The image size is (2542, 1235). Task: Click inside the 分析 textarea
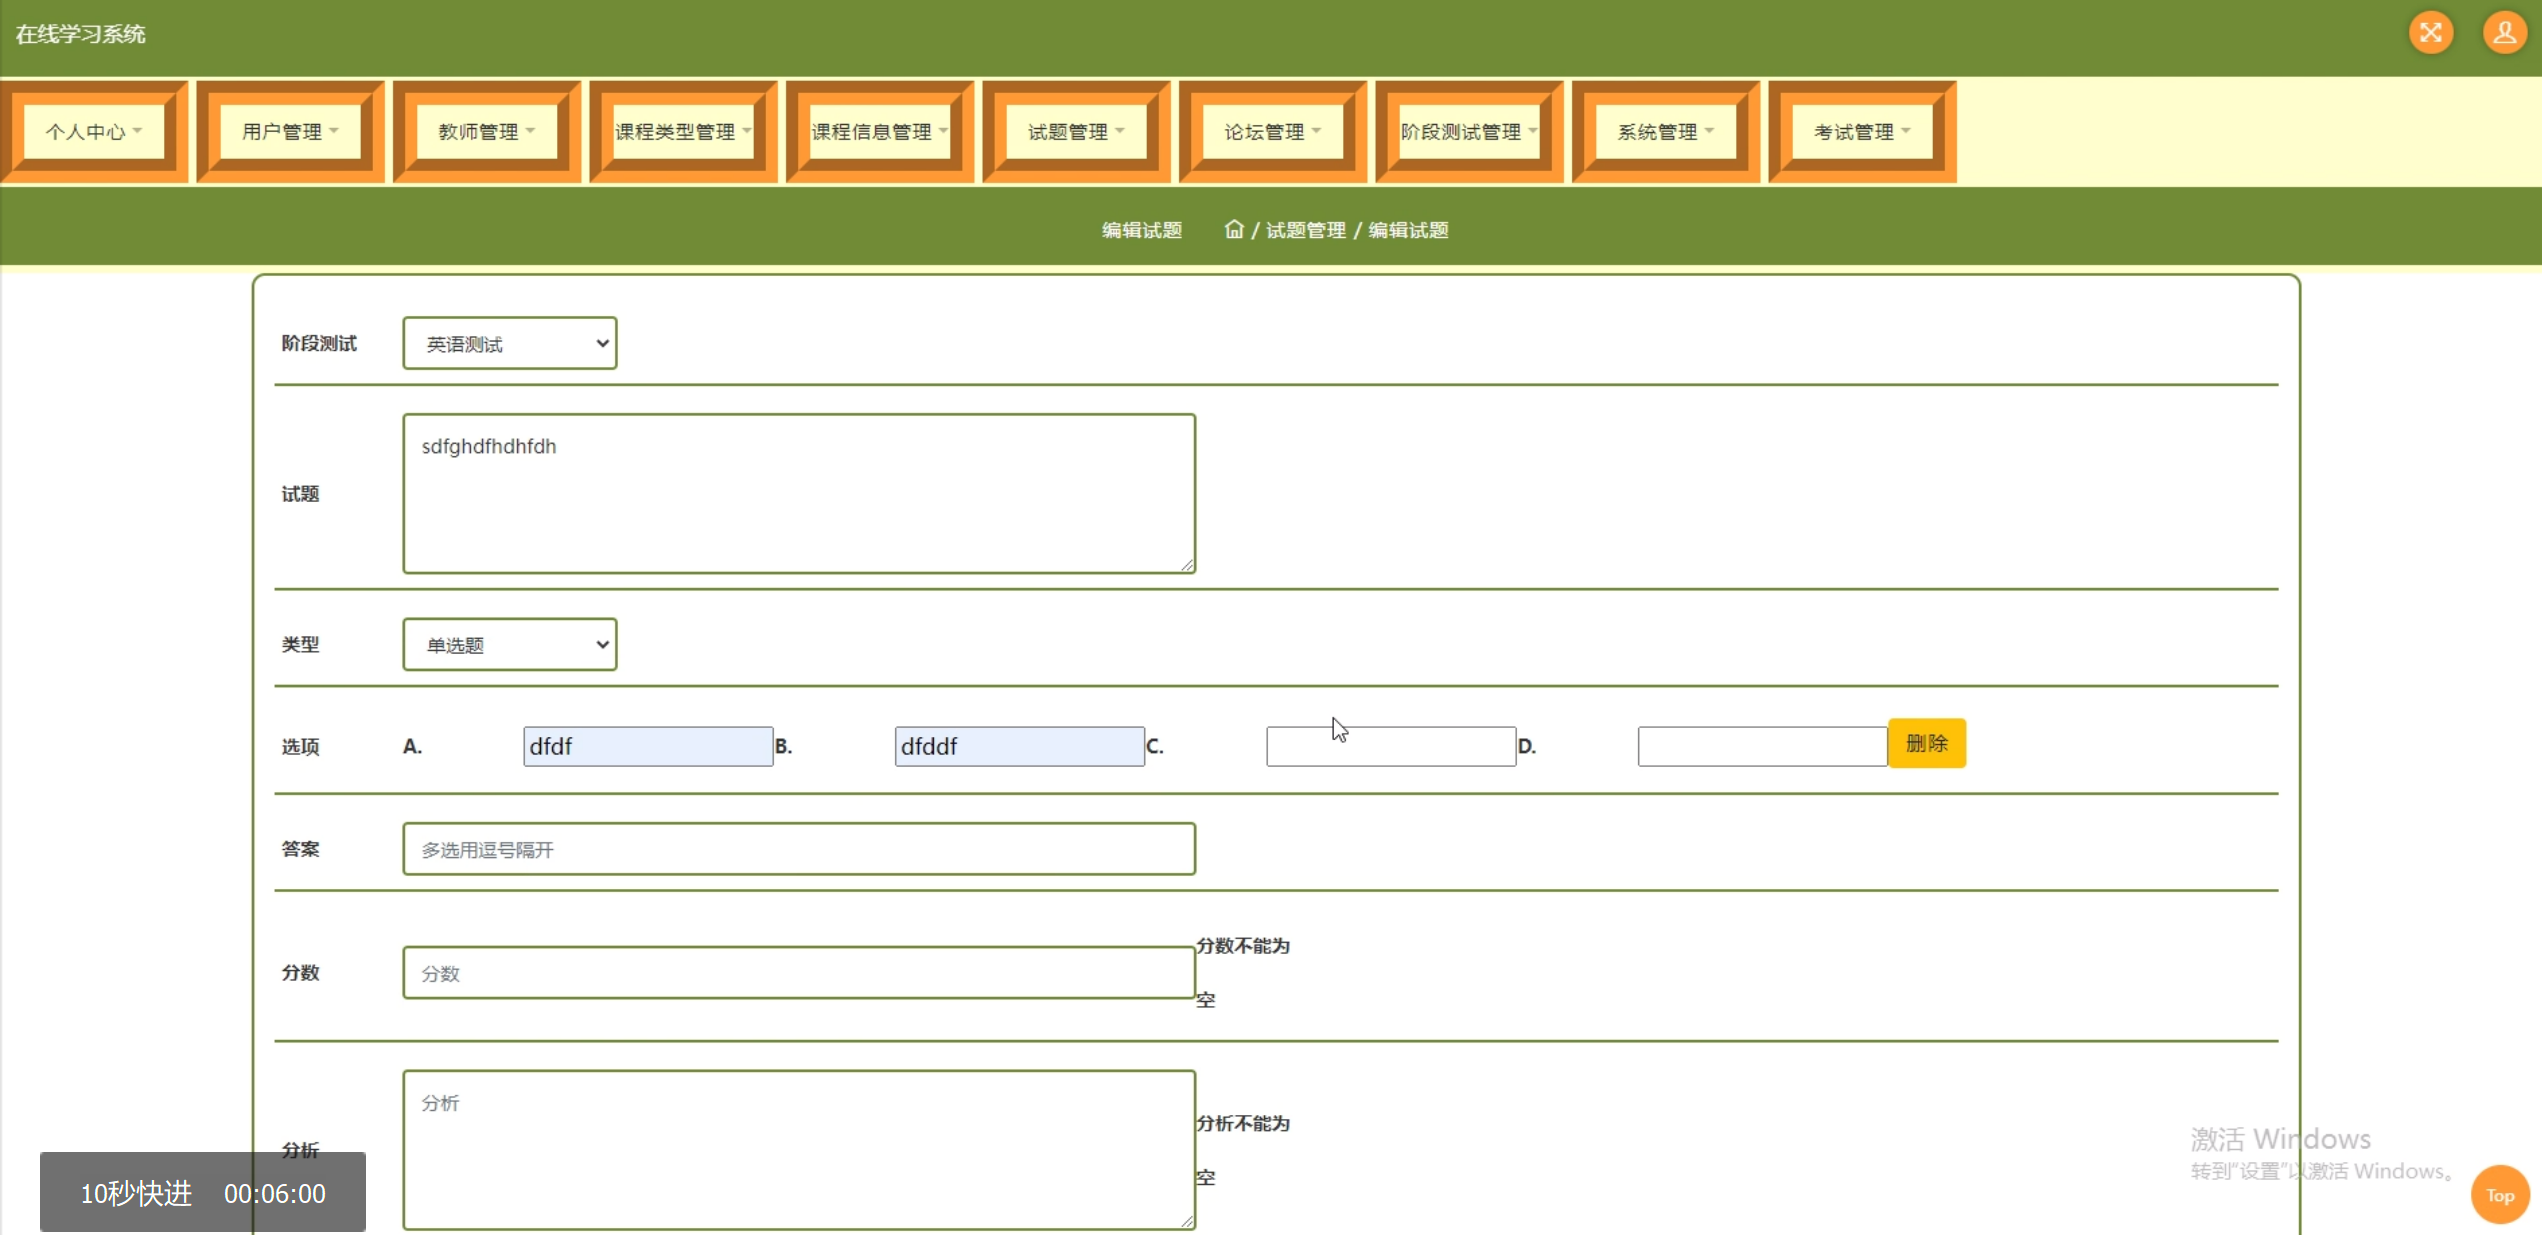pos(798,1150)
